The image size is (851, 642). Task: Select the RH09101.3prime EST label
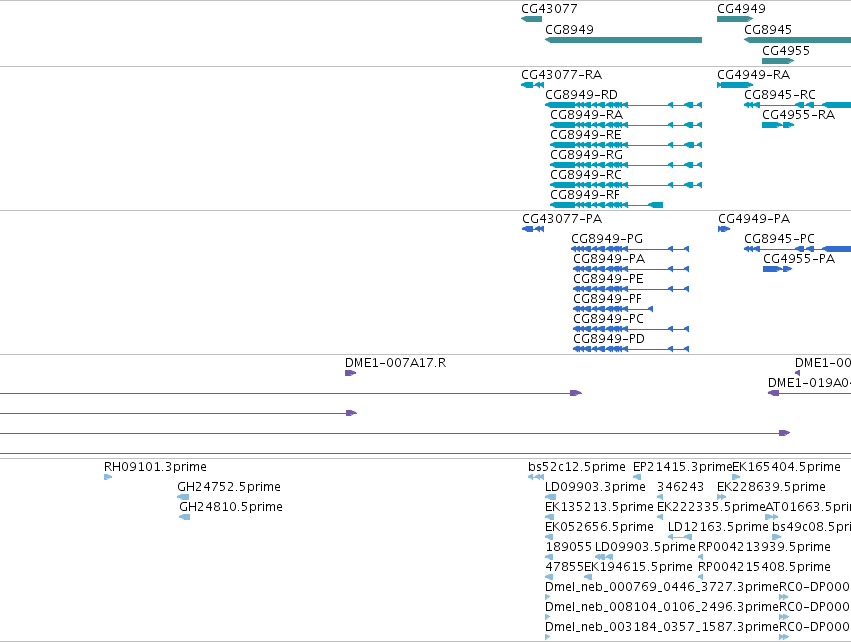(x=155, y=467)
